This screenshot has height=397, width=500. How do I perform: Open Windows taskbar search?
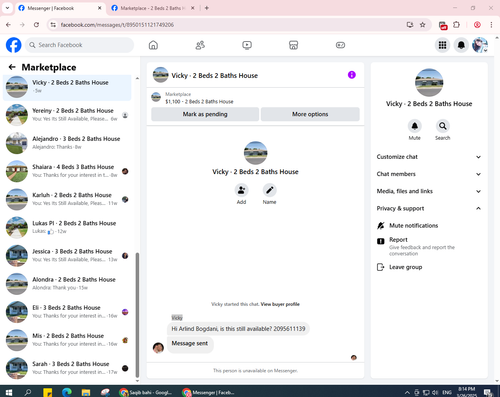click(x=28, y=392)
